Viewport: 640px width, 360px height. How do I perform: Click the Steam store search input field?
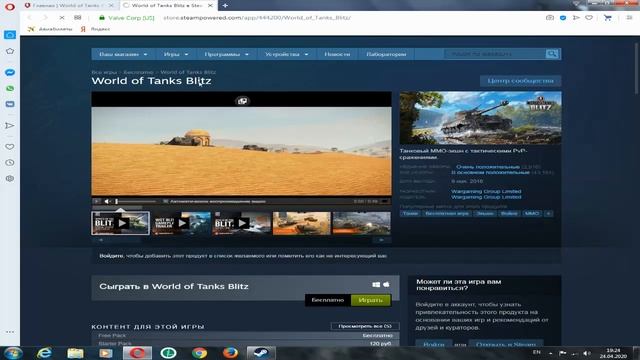coord(496,54)
